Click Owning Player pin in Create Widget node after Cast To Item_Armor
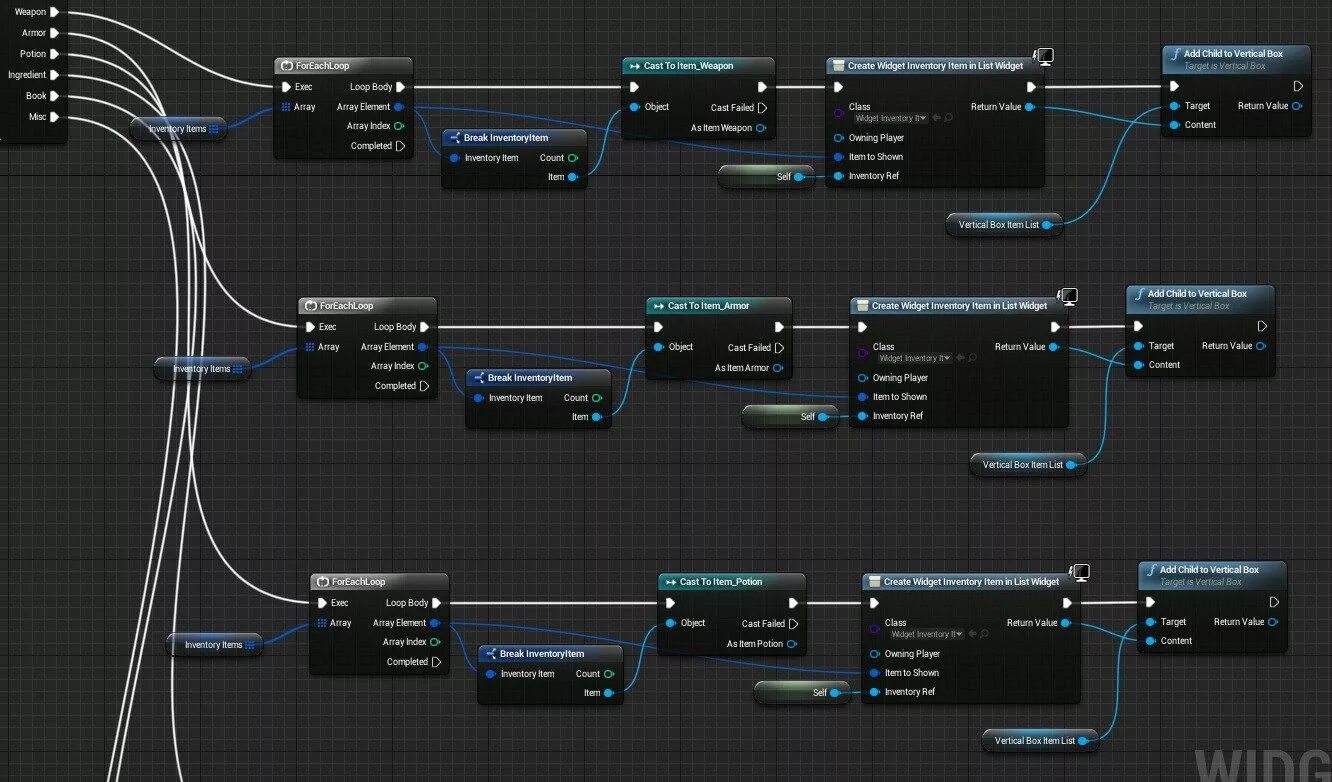 pyautogui.click(x=862, y=378)
